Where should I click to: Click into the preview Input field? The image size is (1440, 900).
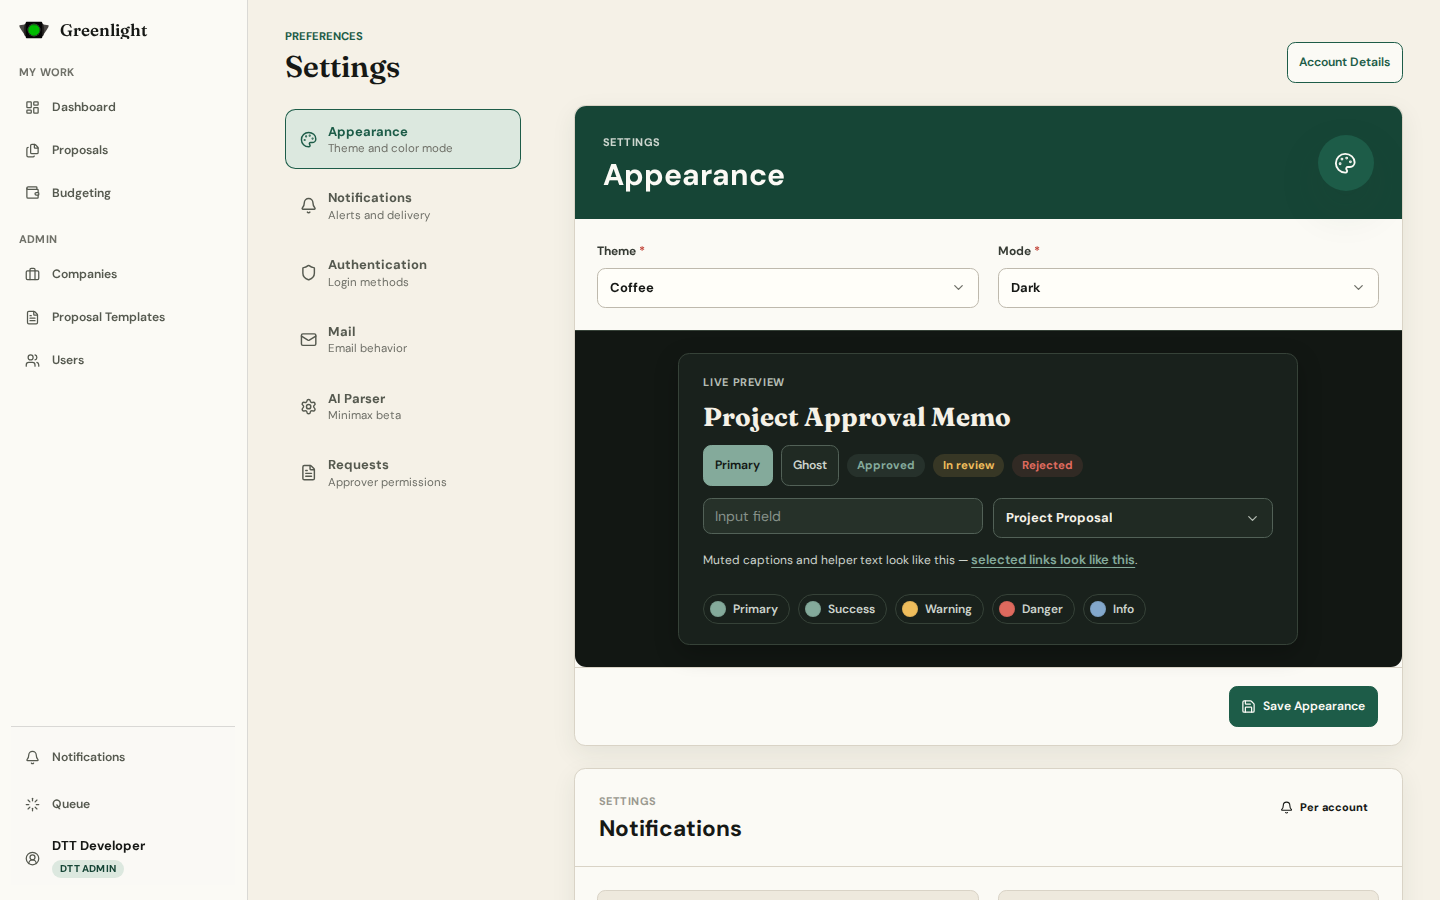click(x=843, y=516)
